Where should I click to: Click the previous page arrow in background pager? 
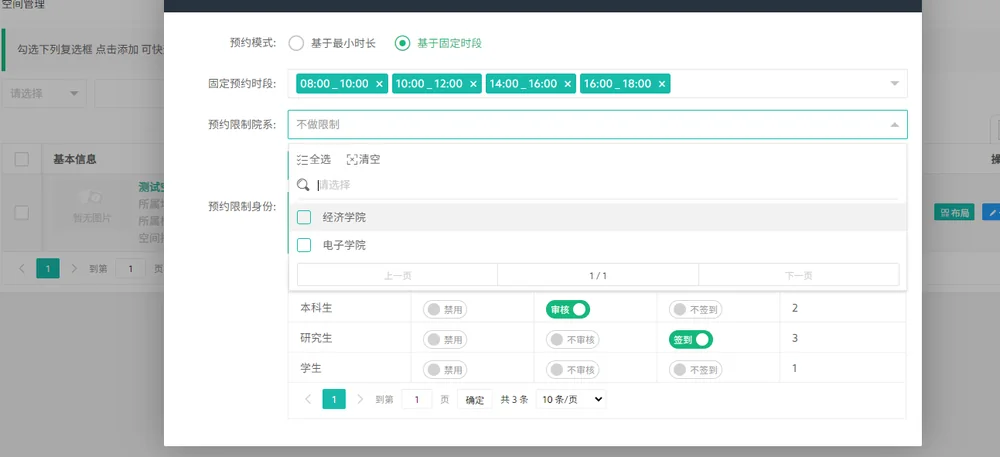22,268
